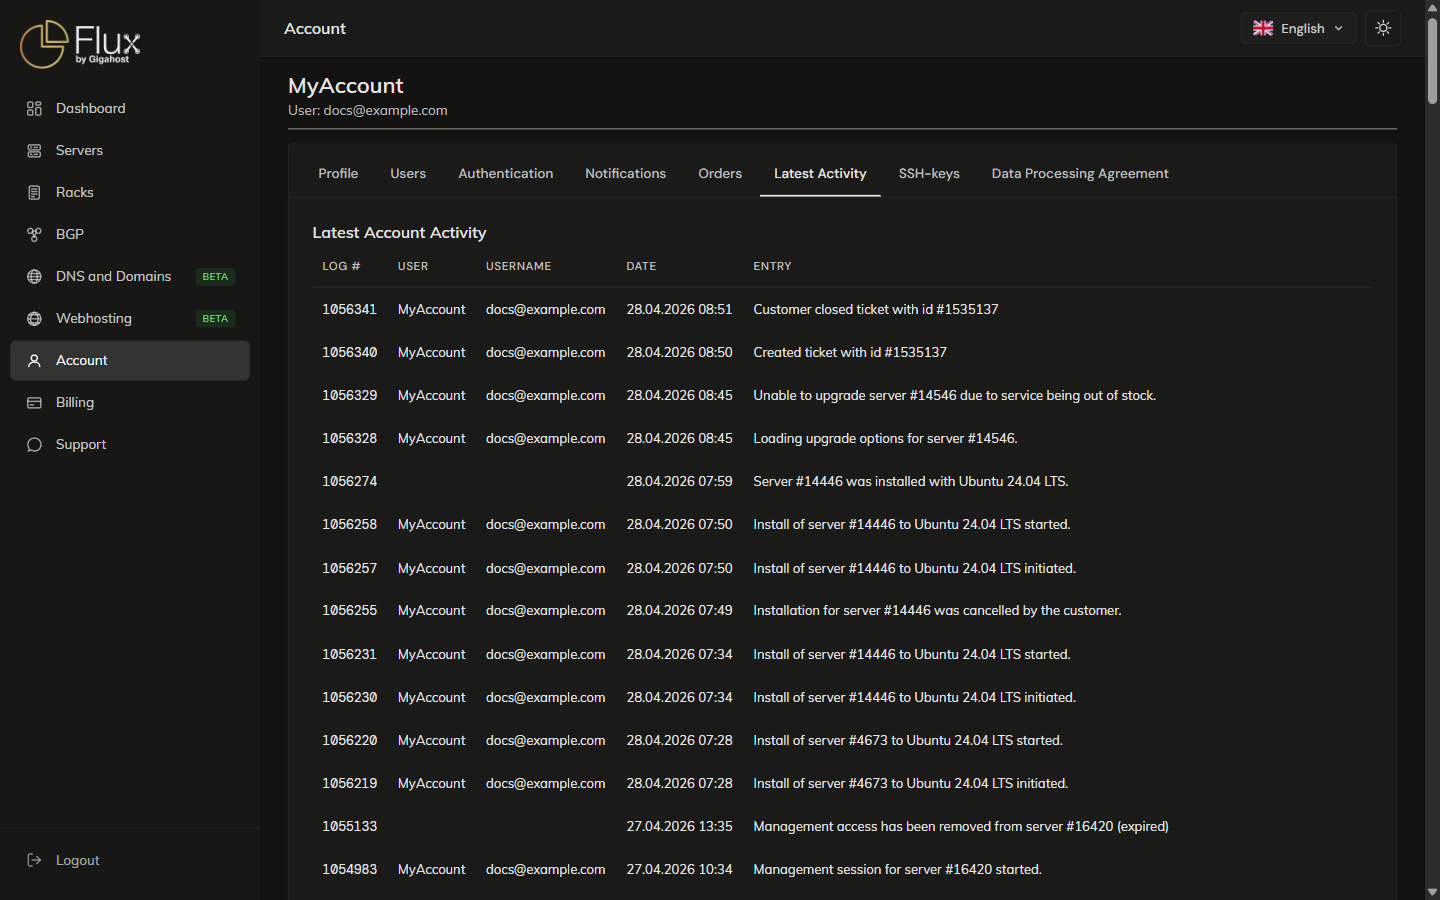Click the Dashboard grid icon
The height and width of the screenshot is (900, 1440).
[x=34, y=108]
